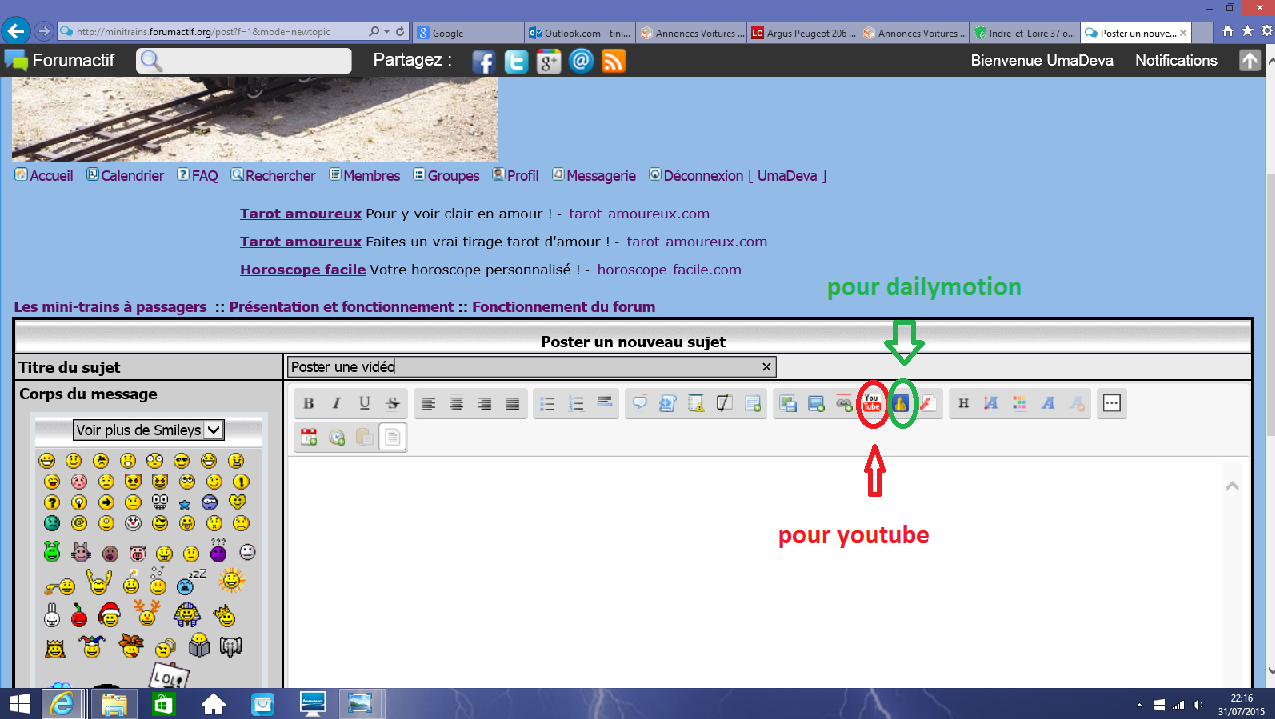Toggle bold formatting in message editor
The width and height of the screenshot is (1275, 719).
tap(309, 404)
